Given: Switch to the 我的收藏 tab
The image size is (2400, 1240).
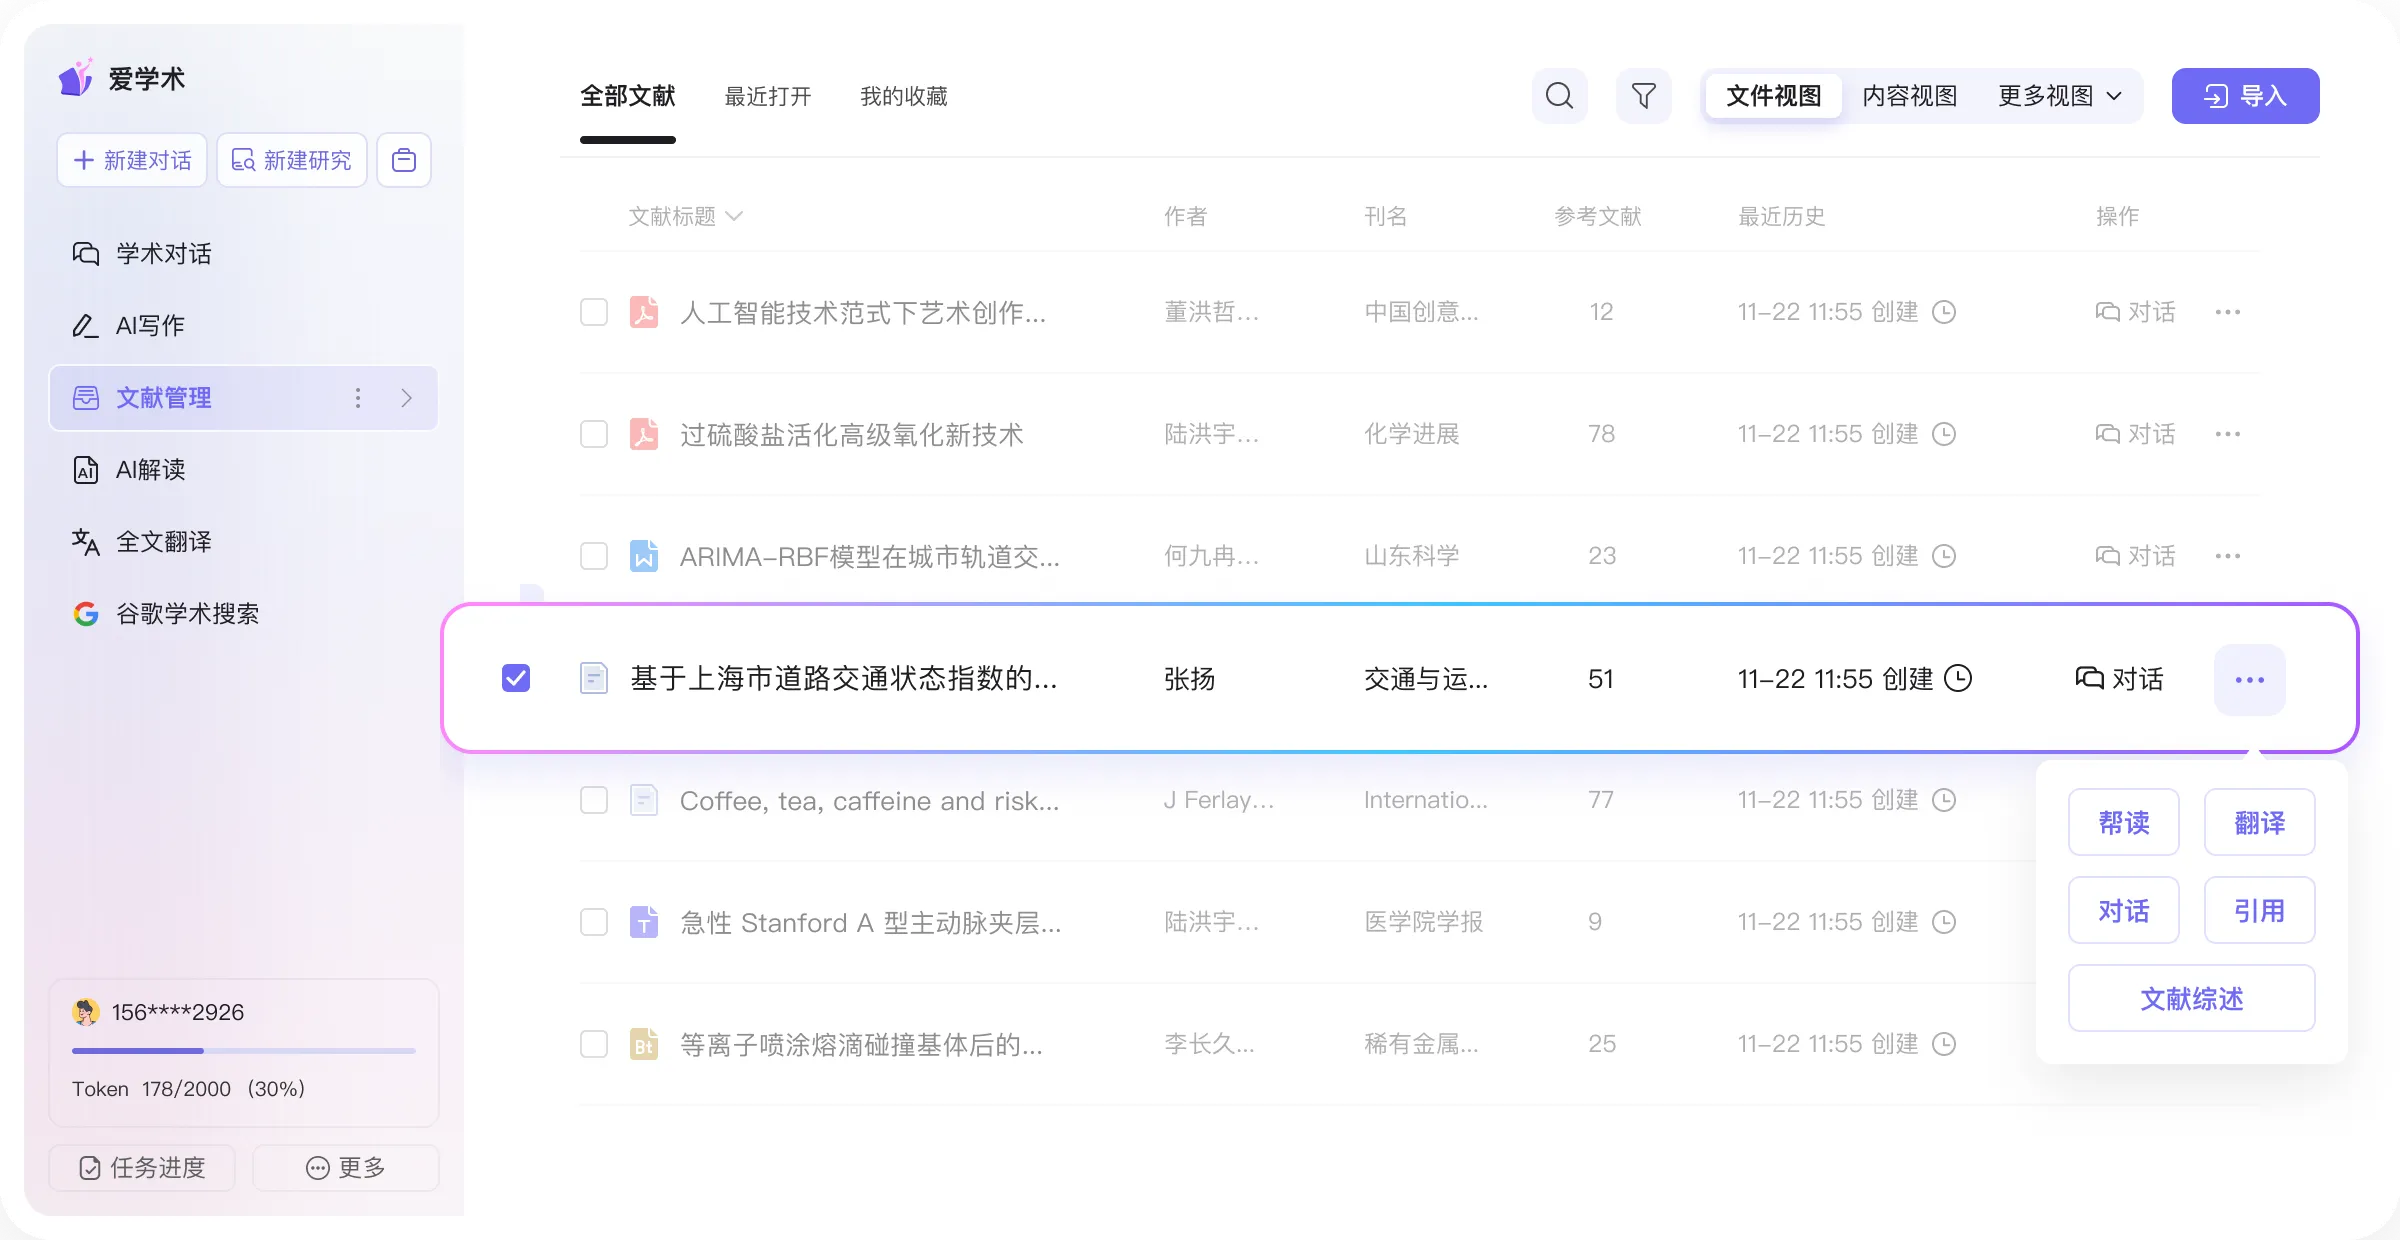Looking at the screenshot, I should coord(903,96).
